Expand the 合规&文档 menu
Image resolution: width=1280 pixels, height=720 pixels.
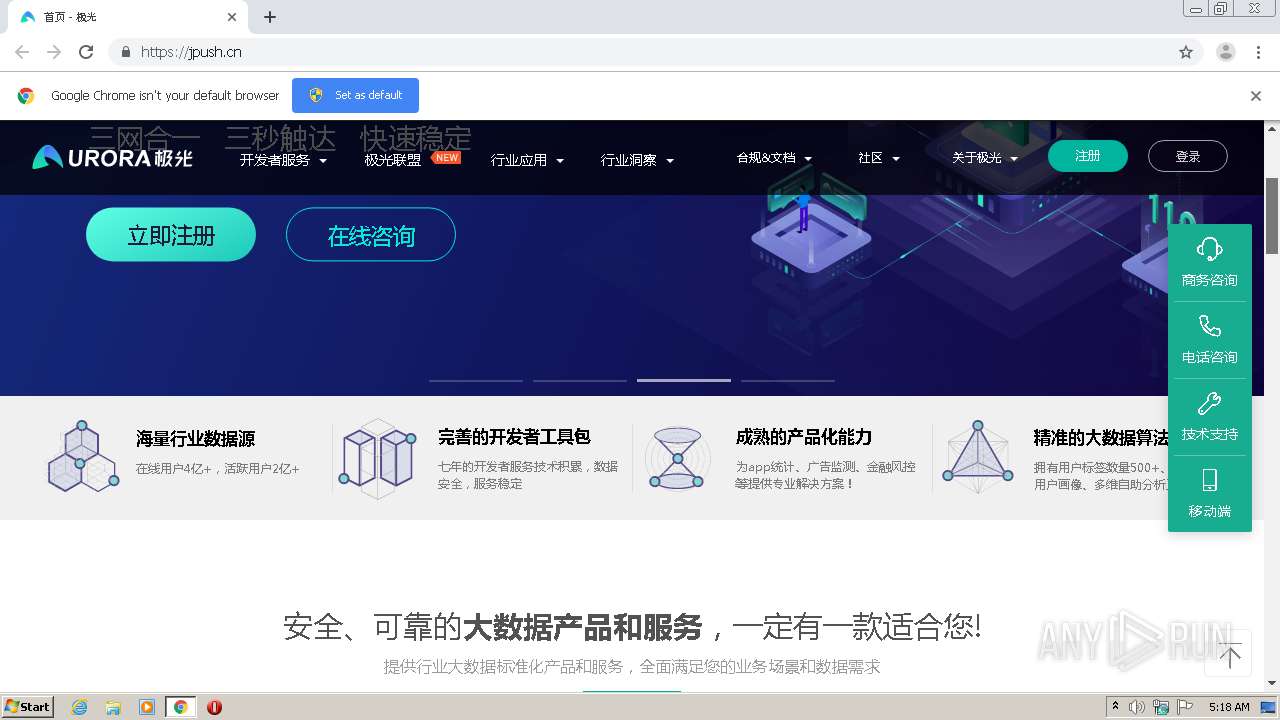pyautogui.click(x=774, y=158)
